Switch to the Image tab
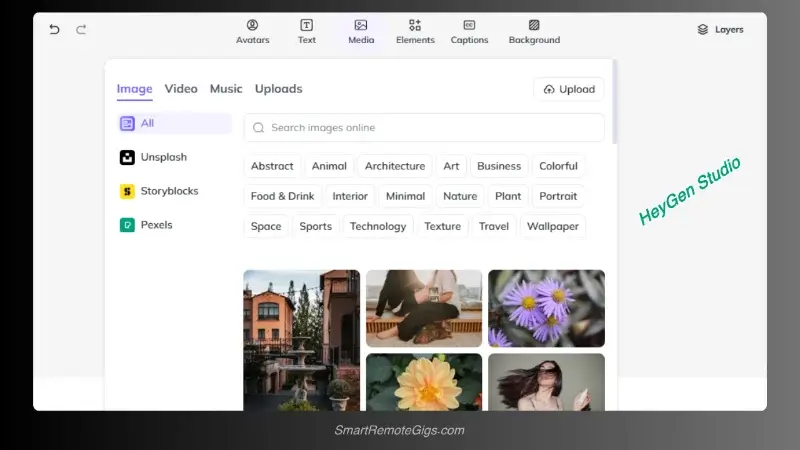 tap(135, 89)
